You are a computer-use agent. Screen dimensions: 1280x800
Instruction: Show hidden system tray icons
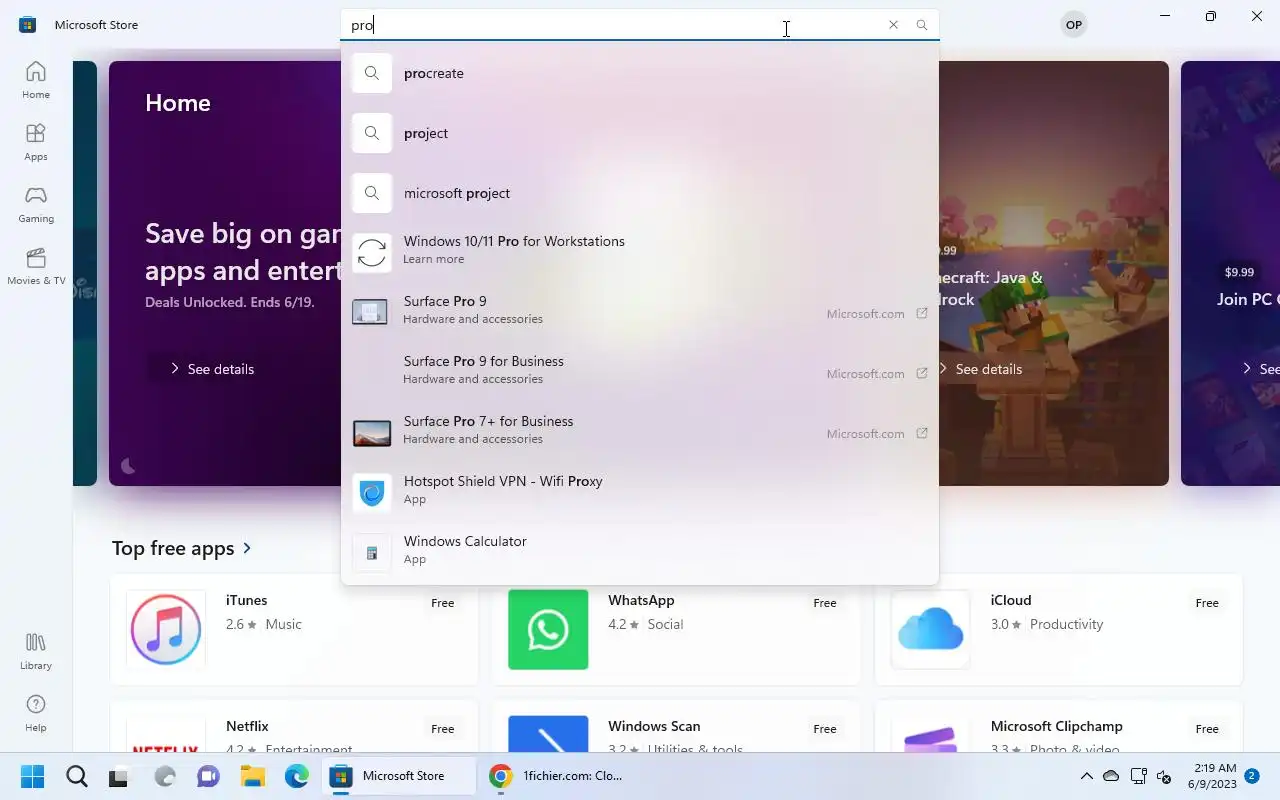pos(1087,776)
